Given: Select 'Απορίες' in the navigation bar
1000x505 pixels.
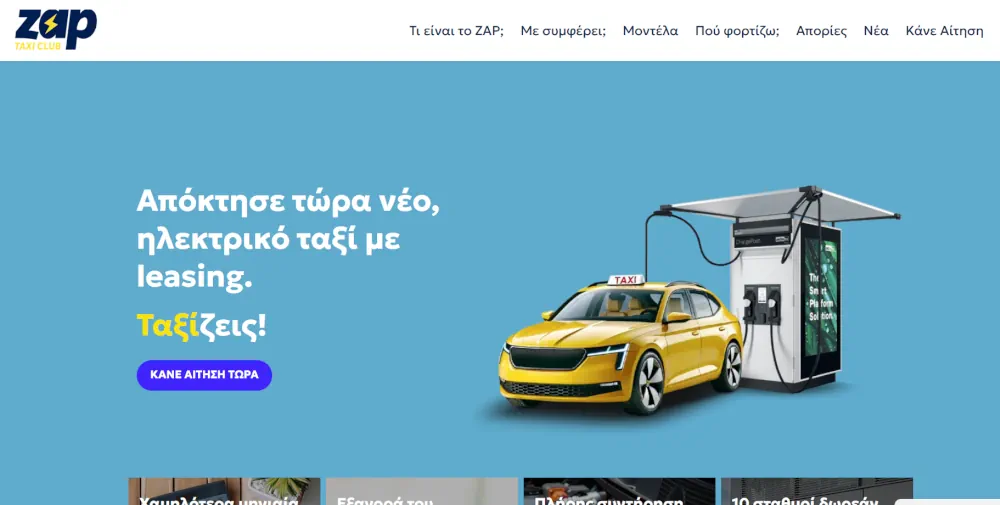Looking at the screenshot, I should 821,31.
